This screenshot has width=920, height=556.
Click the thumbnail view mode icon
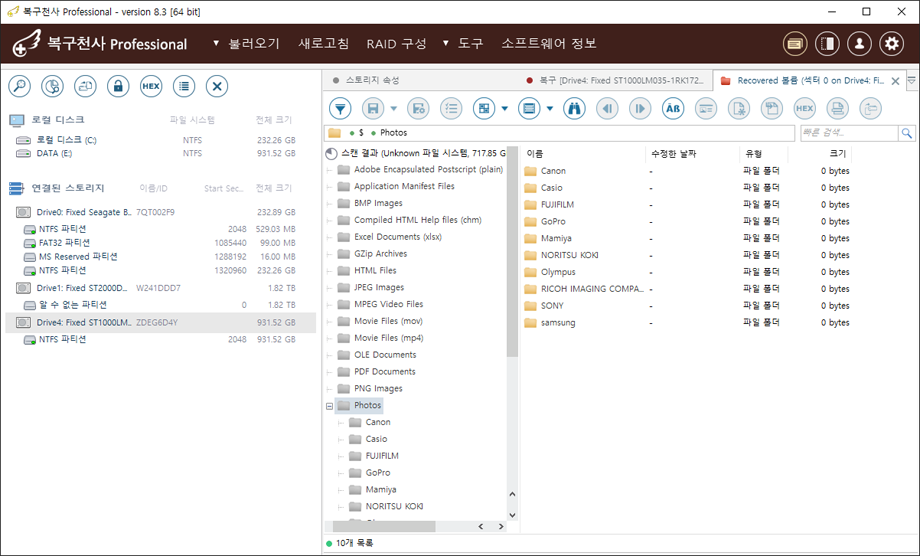(x=484, y=109)
